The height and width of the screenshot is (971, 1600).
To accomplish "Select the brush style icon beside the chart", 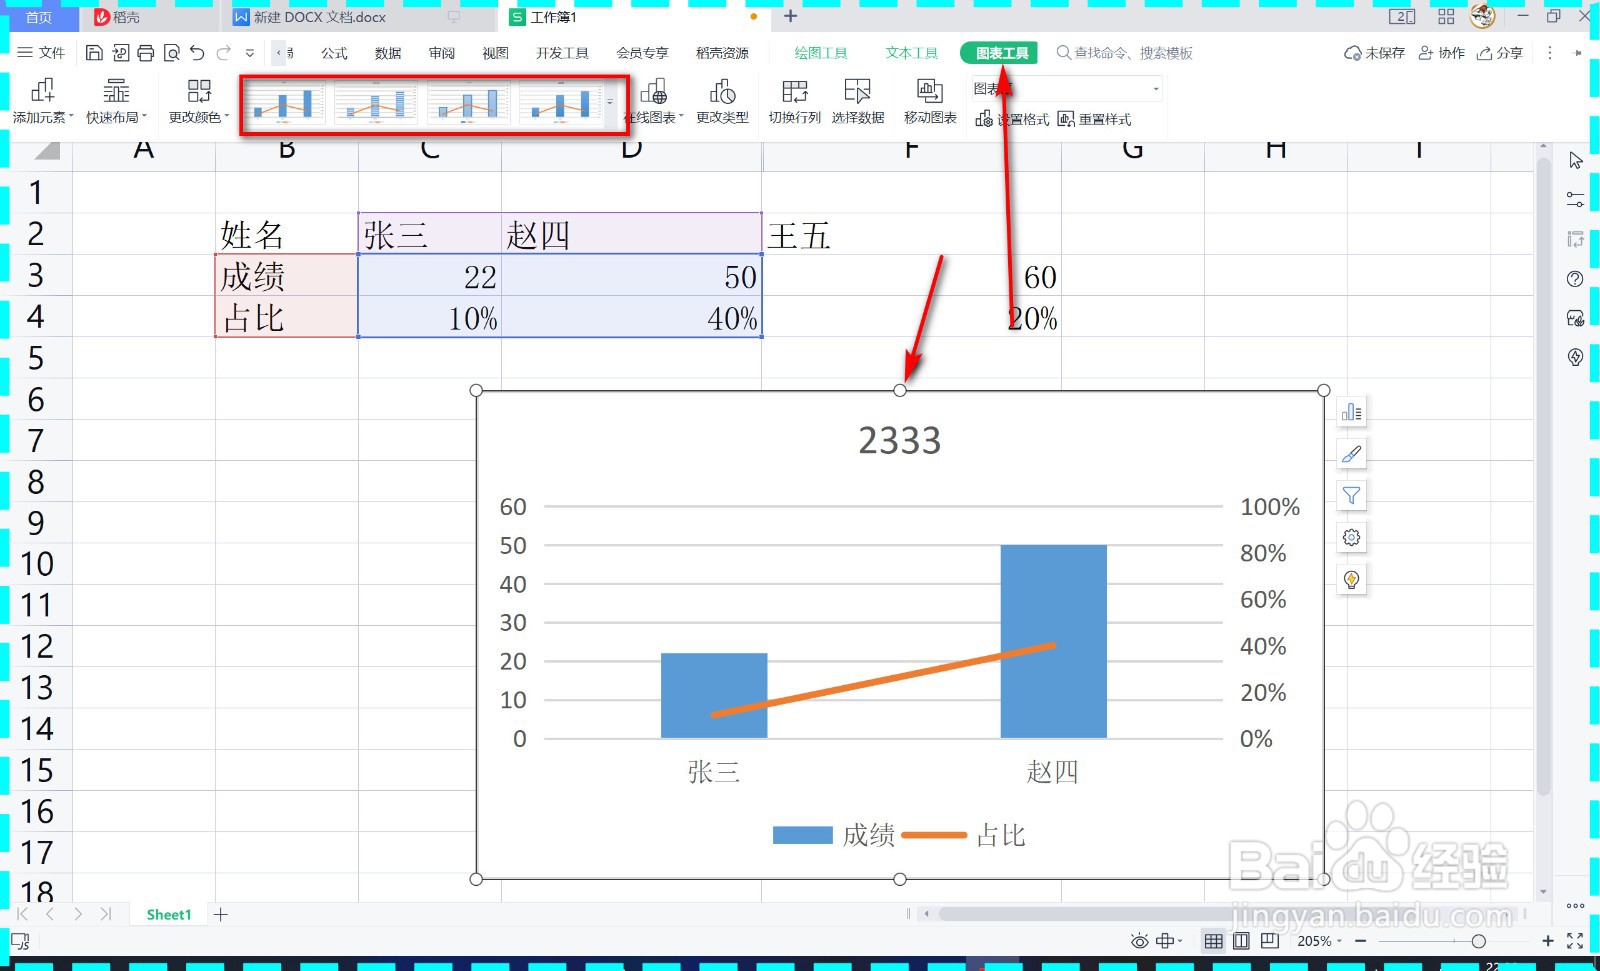I will (1351, 453).
